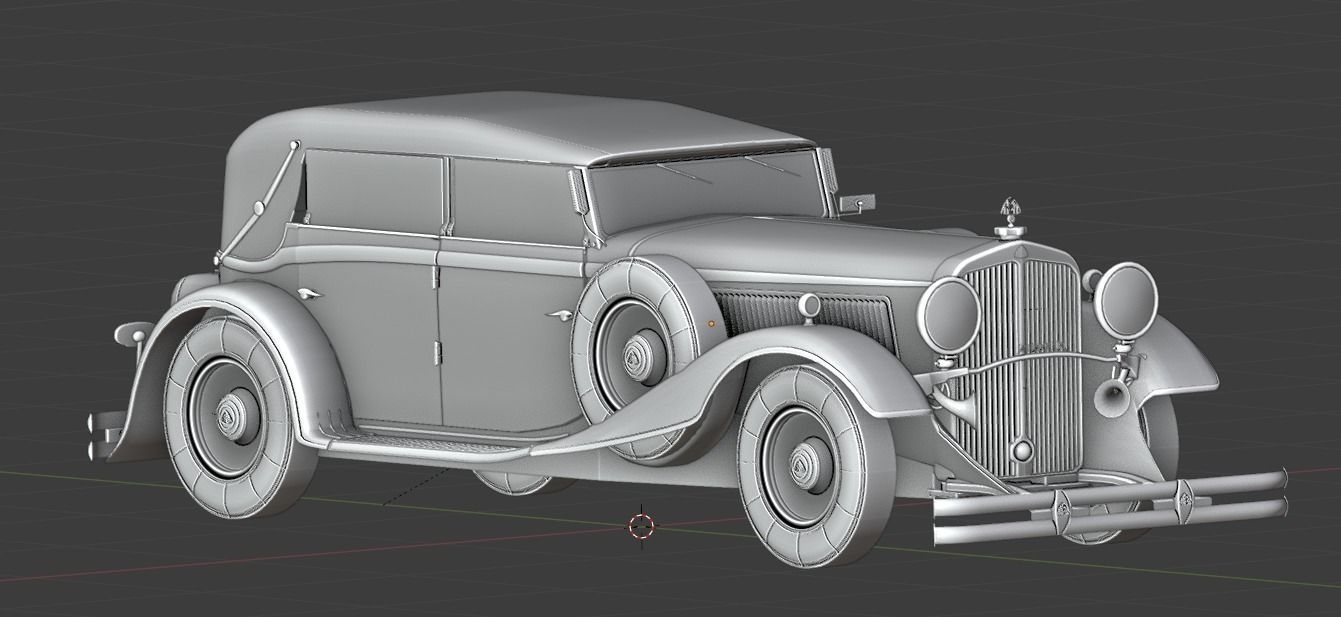This screenshot has height=617, width=1341.
Task: Select the radiator grille of the car
Action: [1018, 367]
